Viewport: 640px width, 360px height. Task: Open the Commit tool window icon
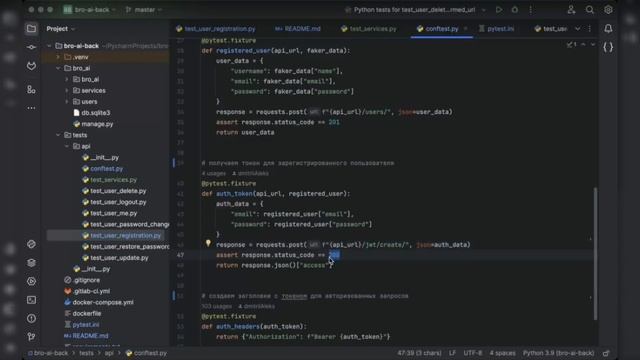pyautogui.click(x=31, y=47)
